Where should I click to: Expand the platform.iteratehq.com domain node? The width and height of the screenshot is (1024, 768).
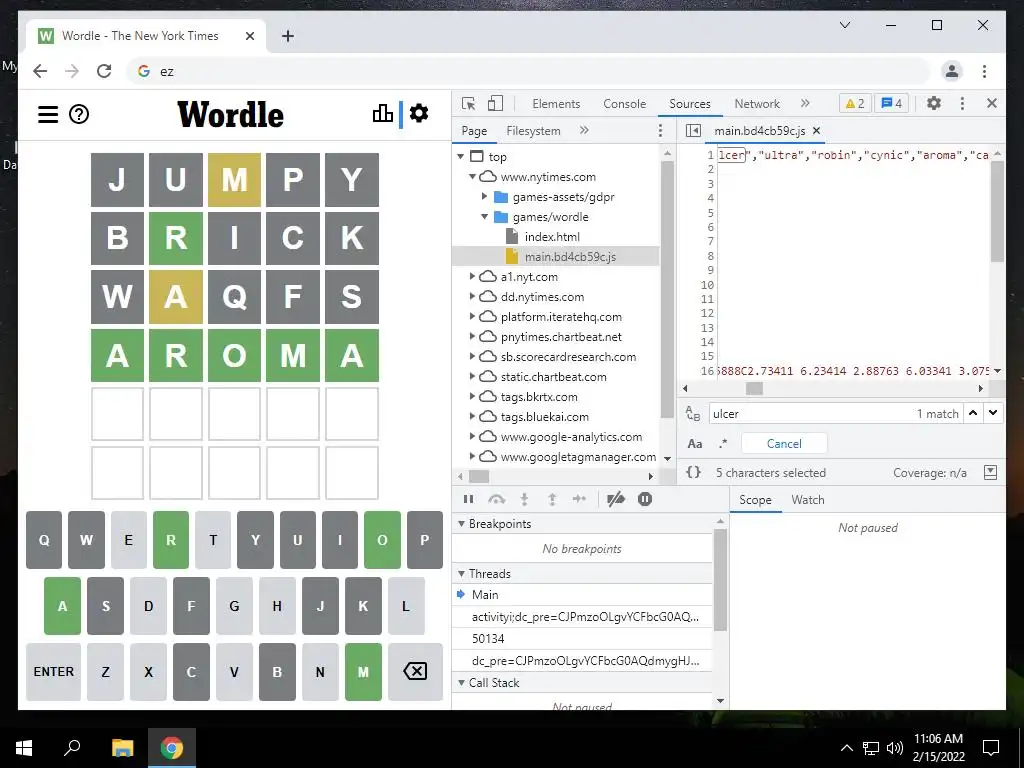473,317
